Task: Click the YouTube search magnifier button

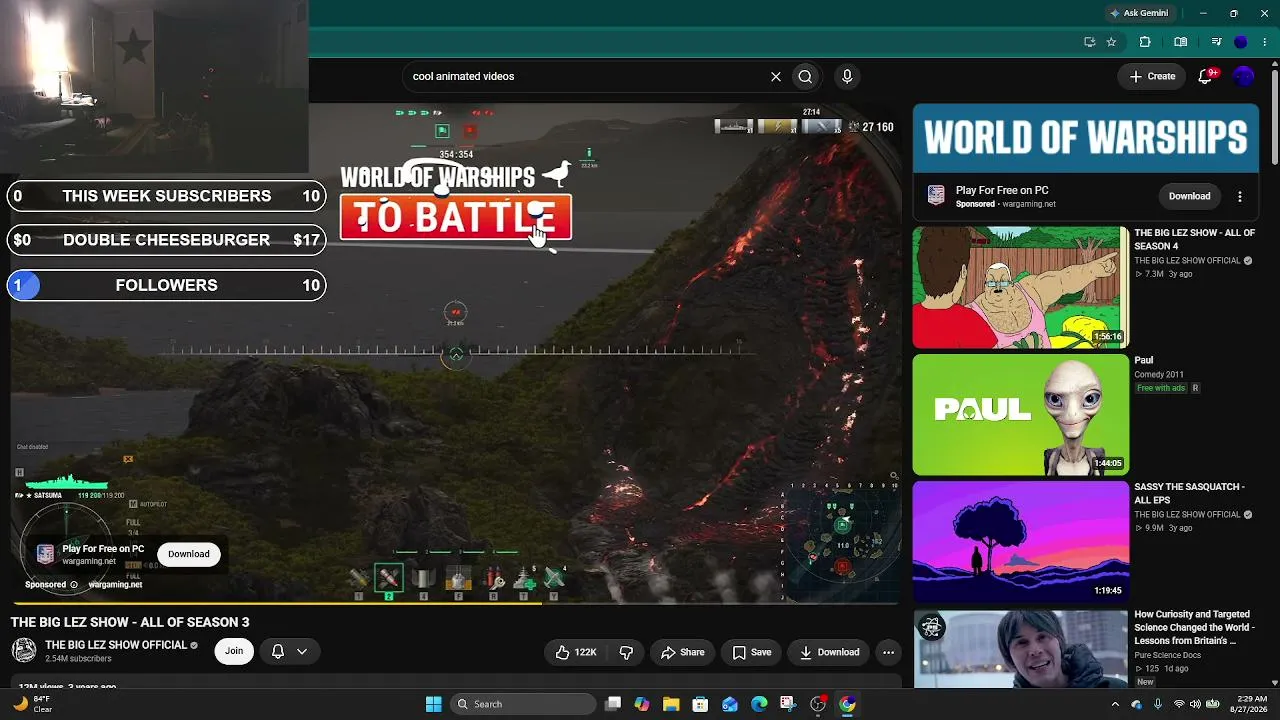Action: pyautogui.click(x=805, y=76)
